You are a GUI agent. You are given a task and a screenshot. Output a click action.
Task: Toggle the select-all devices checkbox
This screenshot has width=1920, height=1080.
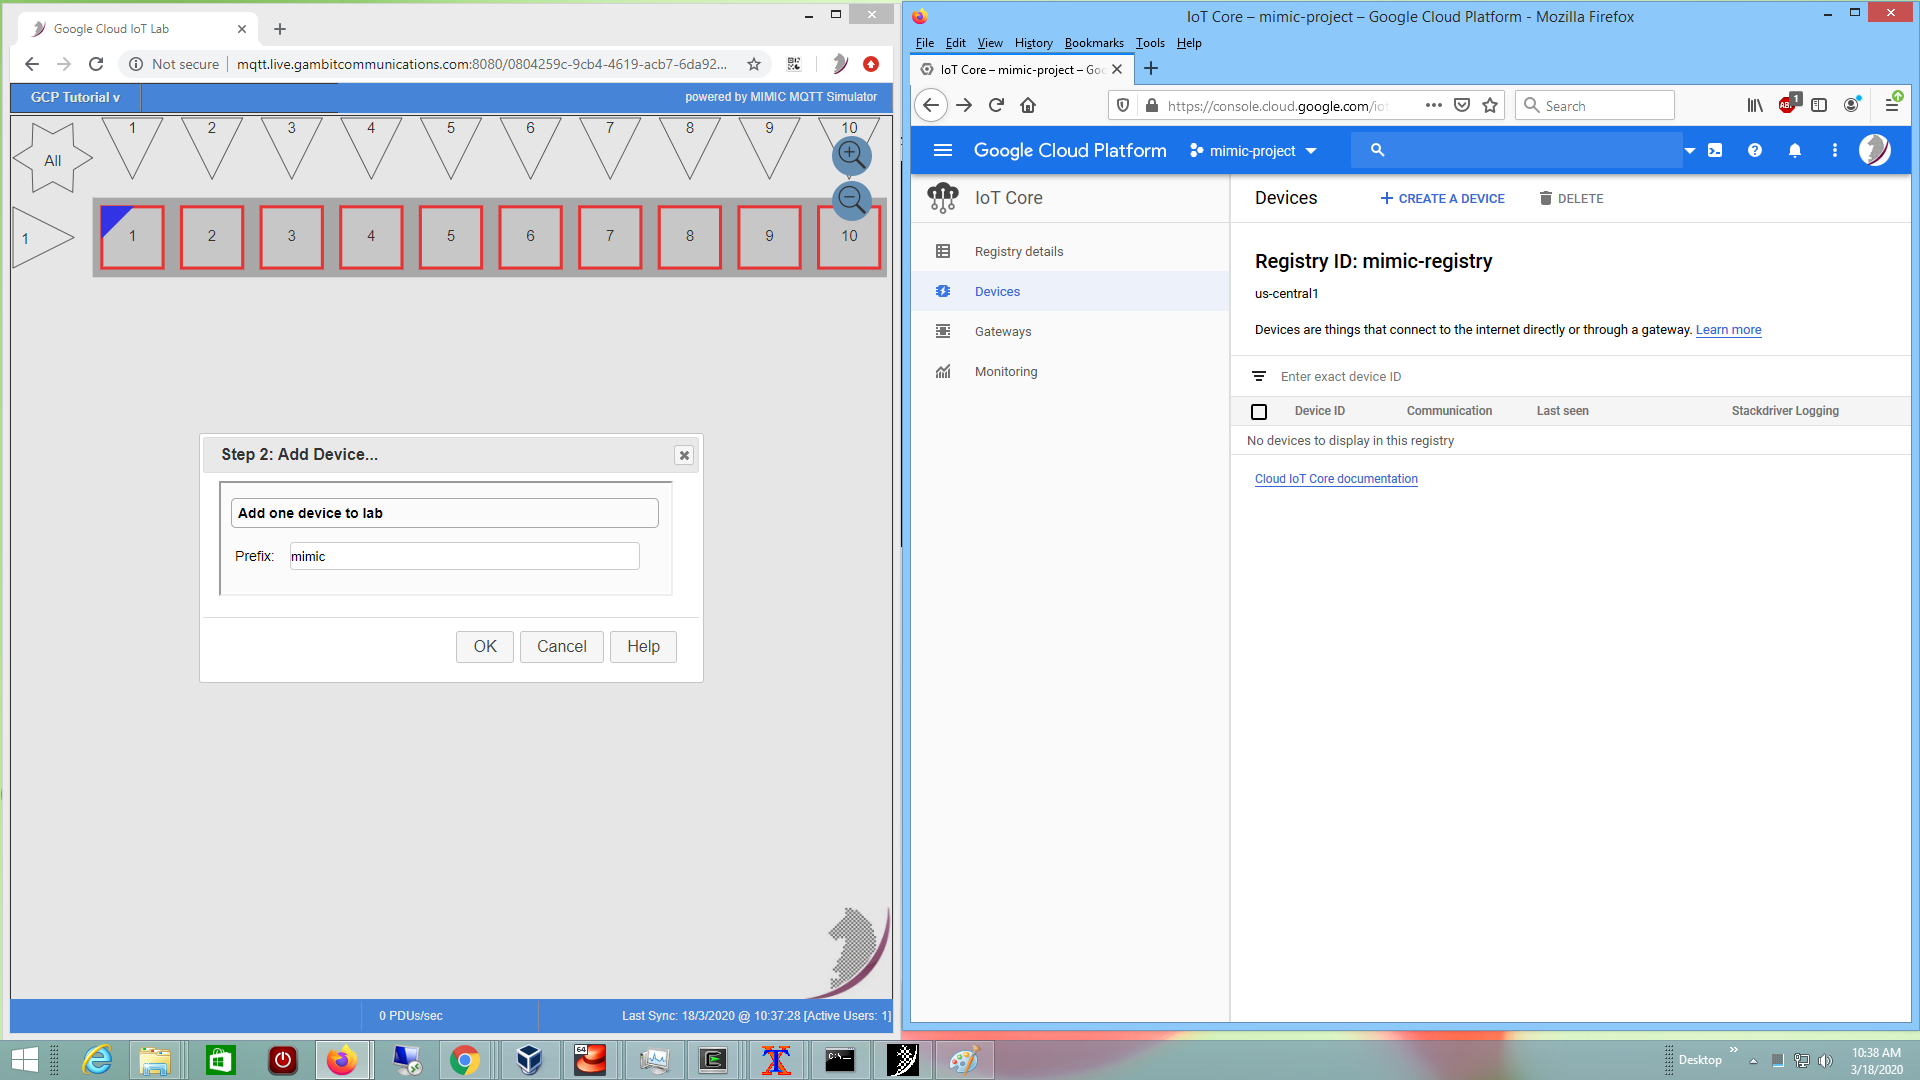click(1259, 411)
